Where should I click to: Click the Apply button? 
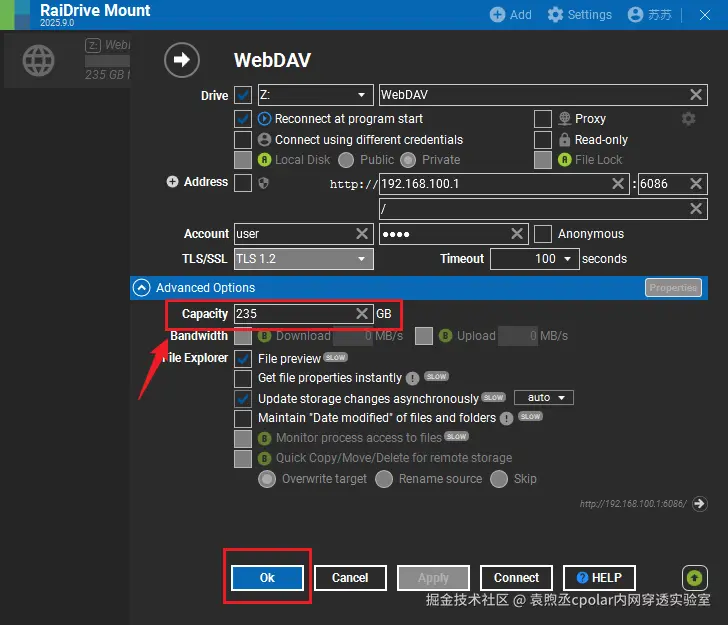click(x=433, y=578)
